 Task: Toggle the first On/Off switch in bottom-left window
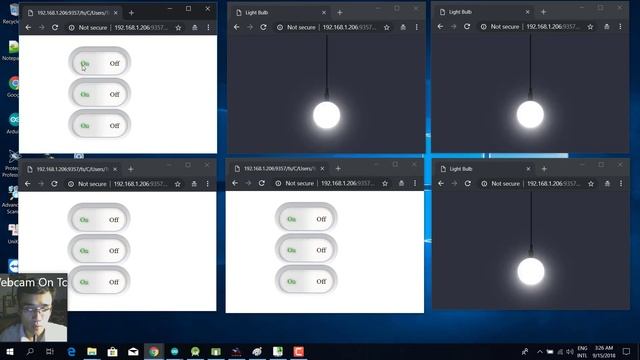point(98,219)
